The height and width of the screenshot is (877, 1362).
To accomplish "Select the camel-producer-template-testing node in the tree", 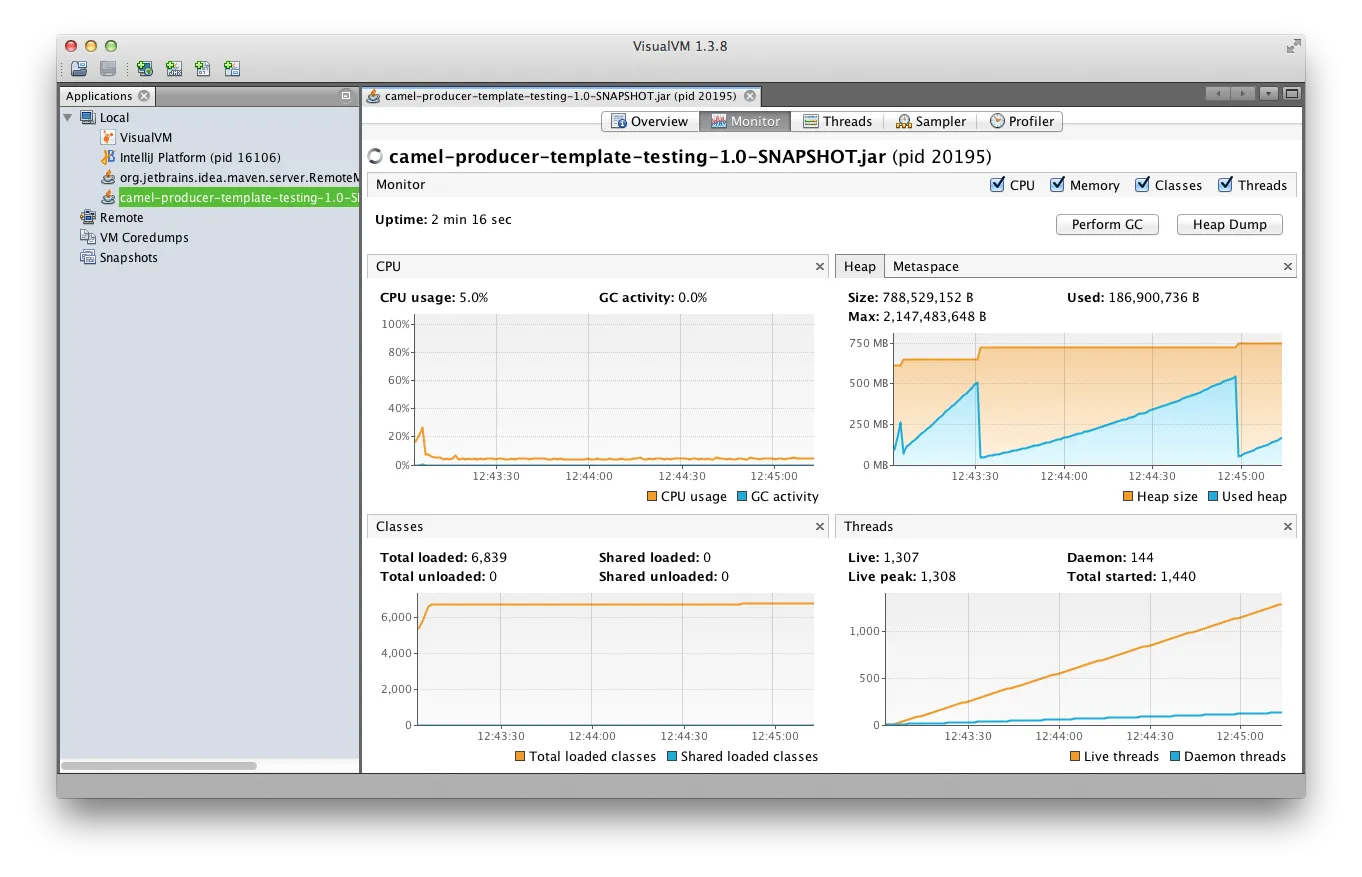I will pos(239,197).
